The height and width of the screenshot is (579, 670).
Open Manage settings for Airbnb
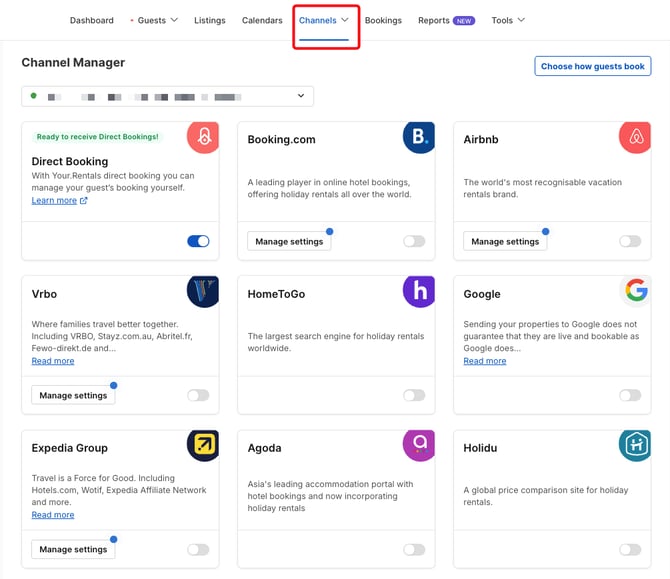505,241
